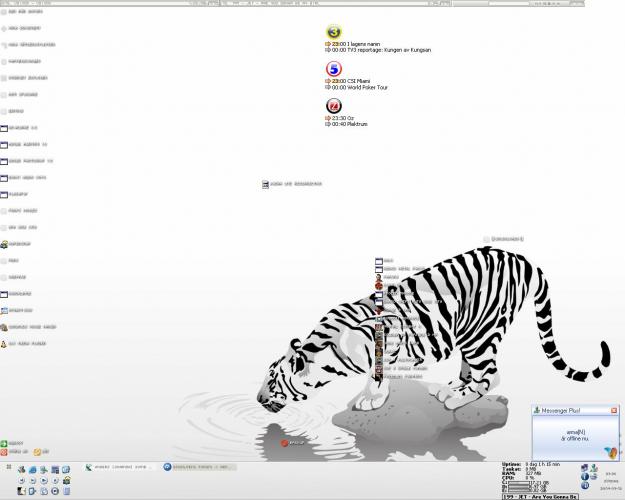Click the purple tray icon beside the Messenger figure
The height and width of the screenshot is (500, 625).
tap(584, 468)
